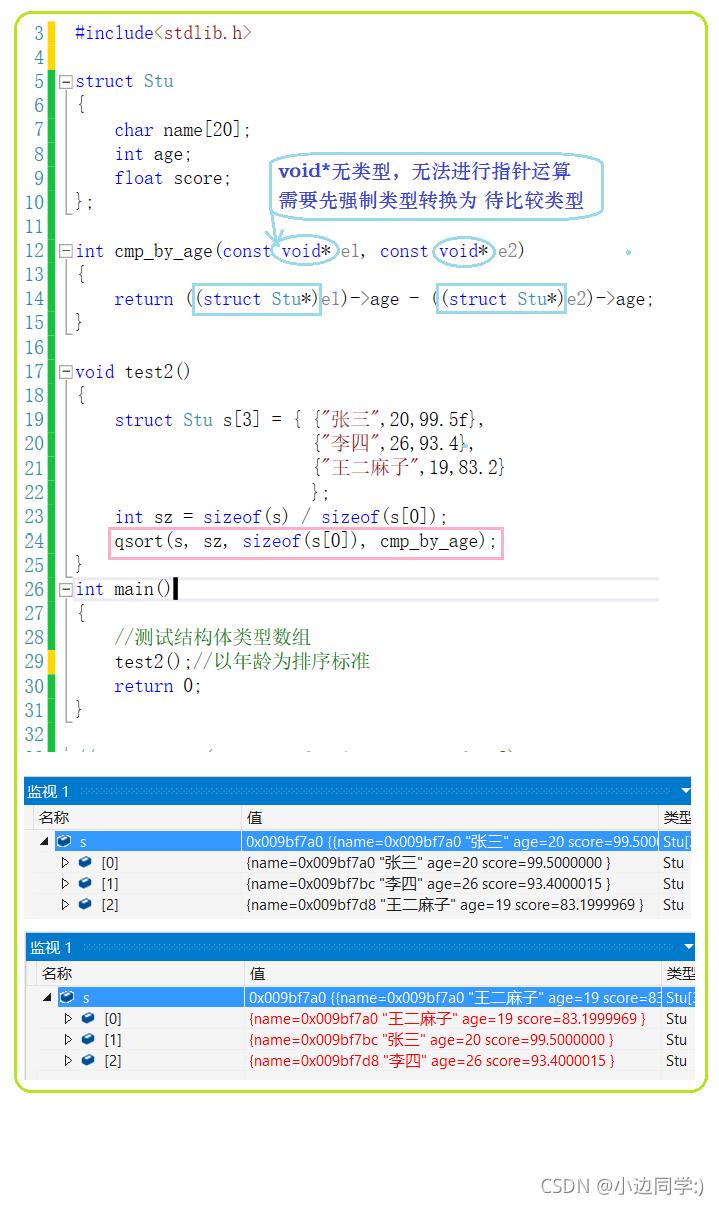Click the comment //测试结构体类型数组
The width and height of the screenshot is (719, 1206).
[x=213, y=638]
